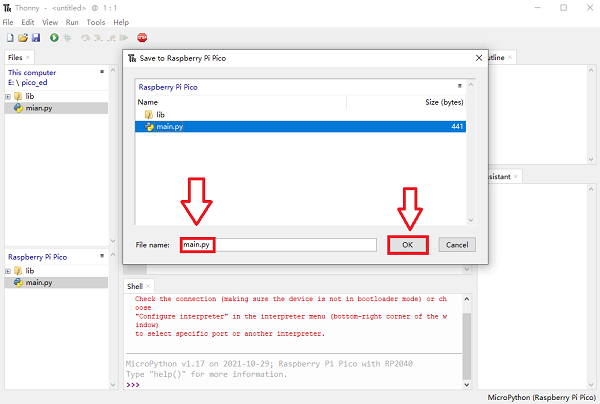600x404 pixels.
Task: Open Raspberry Pi Pico panel options menu
Action: [102, 256]
